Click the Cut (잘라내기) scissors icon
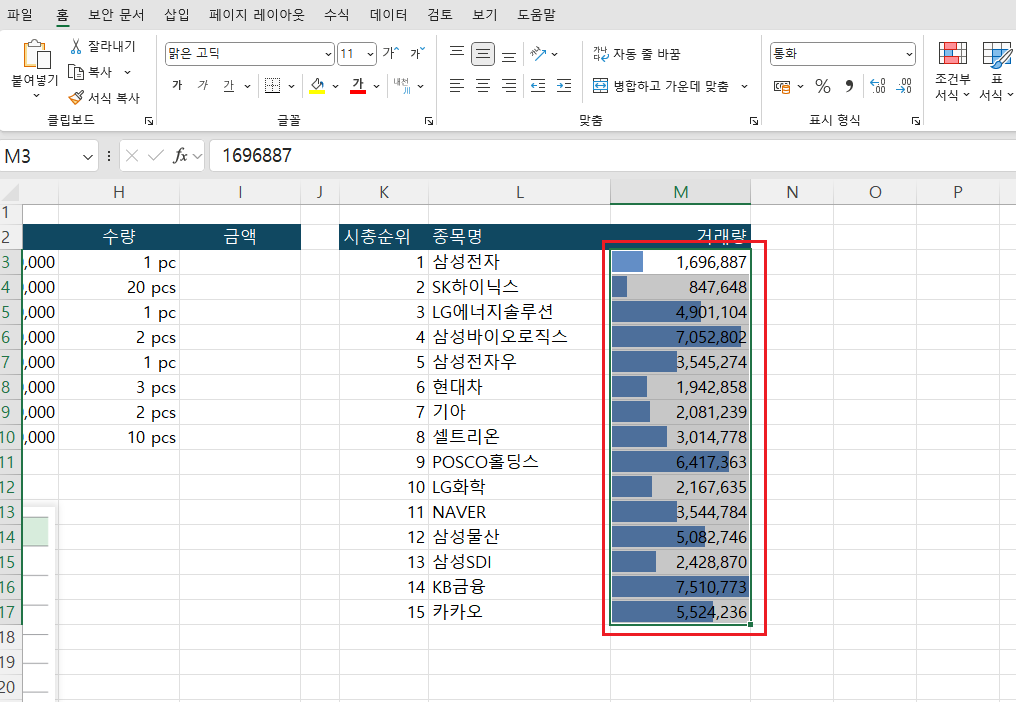The height and width of the screenshot is (702, 1016). (76, 46)
